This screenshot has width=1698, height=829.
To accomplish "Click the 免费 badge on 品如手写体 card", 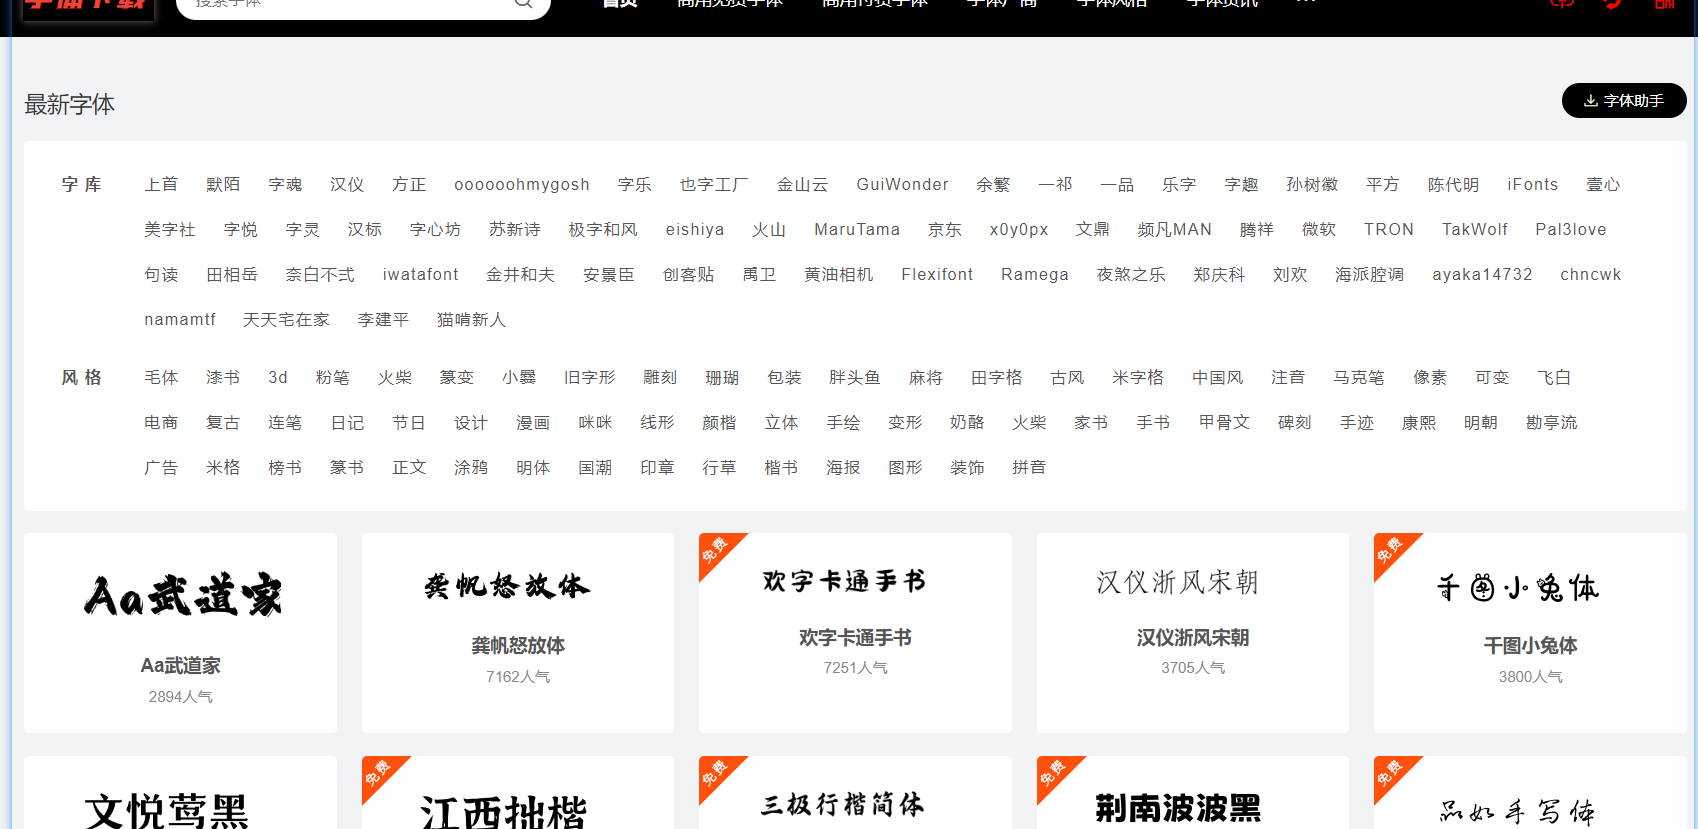I will [1390, 772].
